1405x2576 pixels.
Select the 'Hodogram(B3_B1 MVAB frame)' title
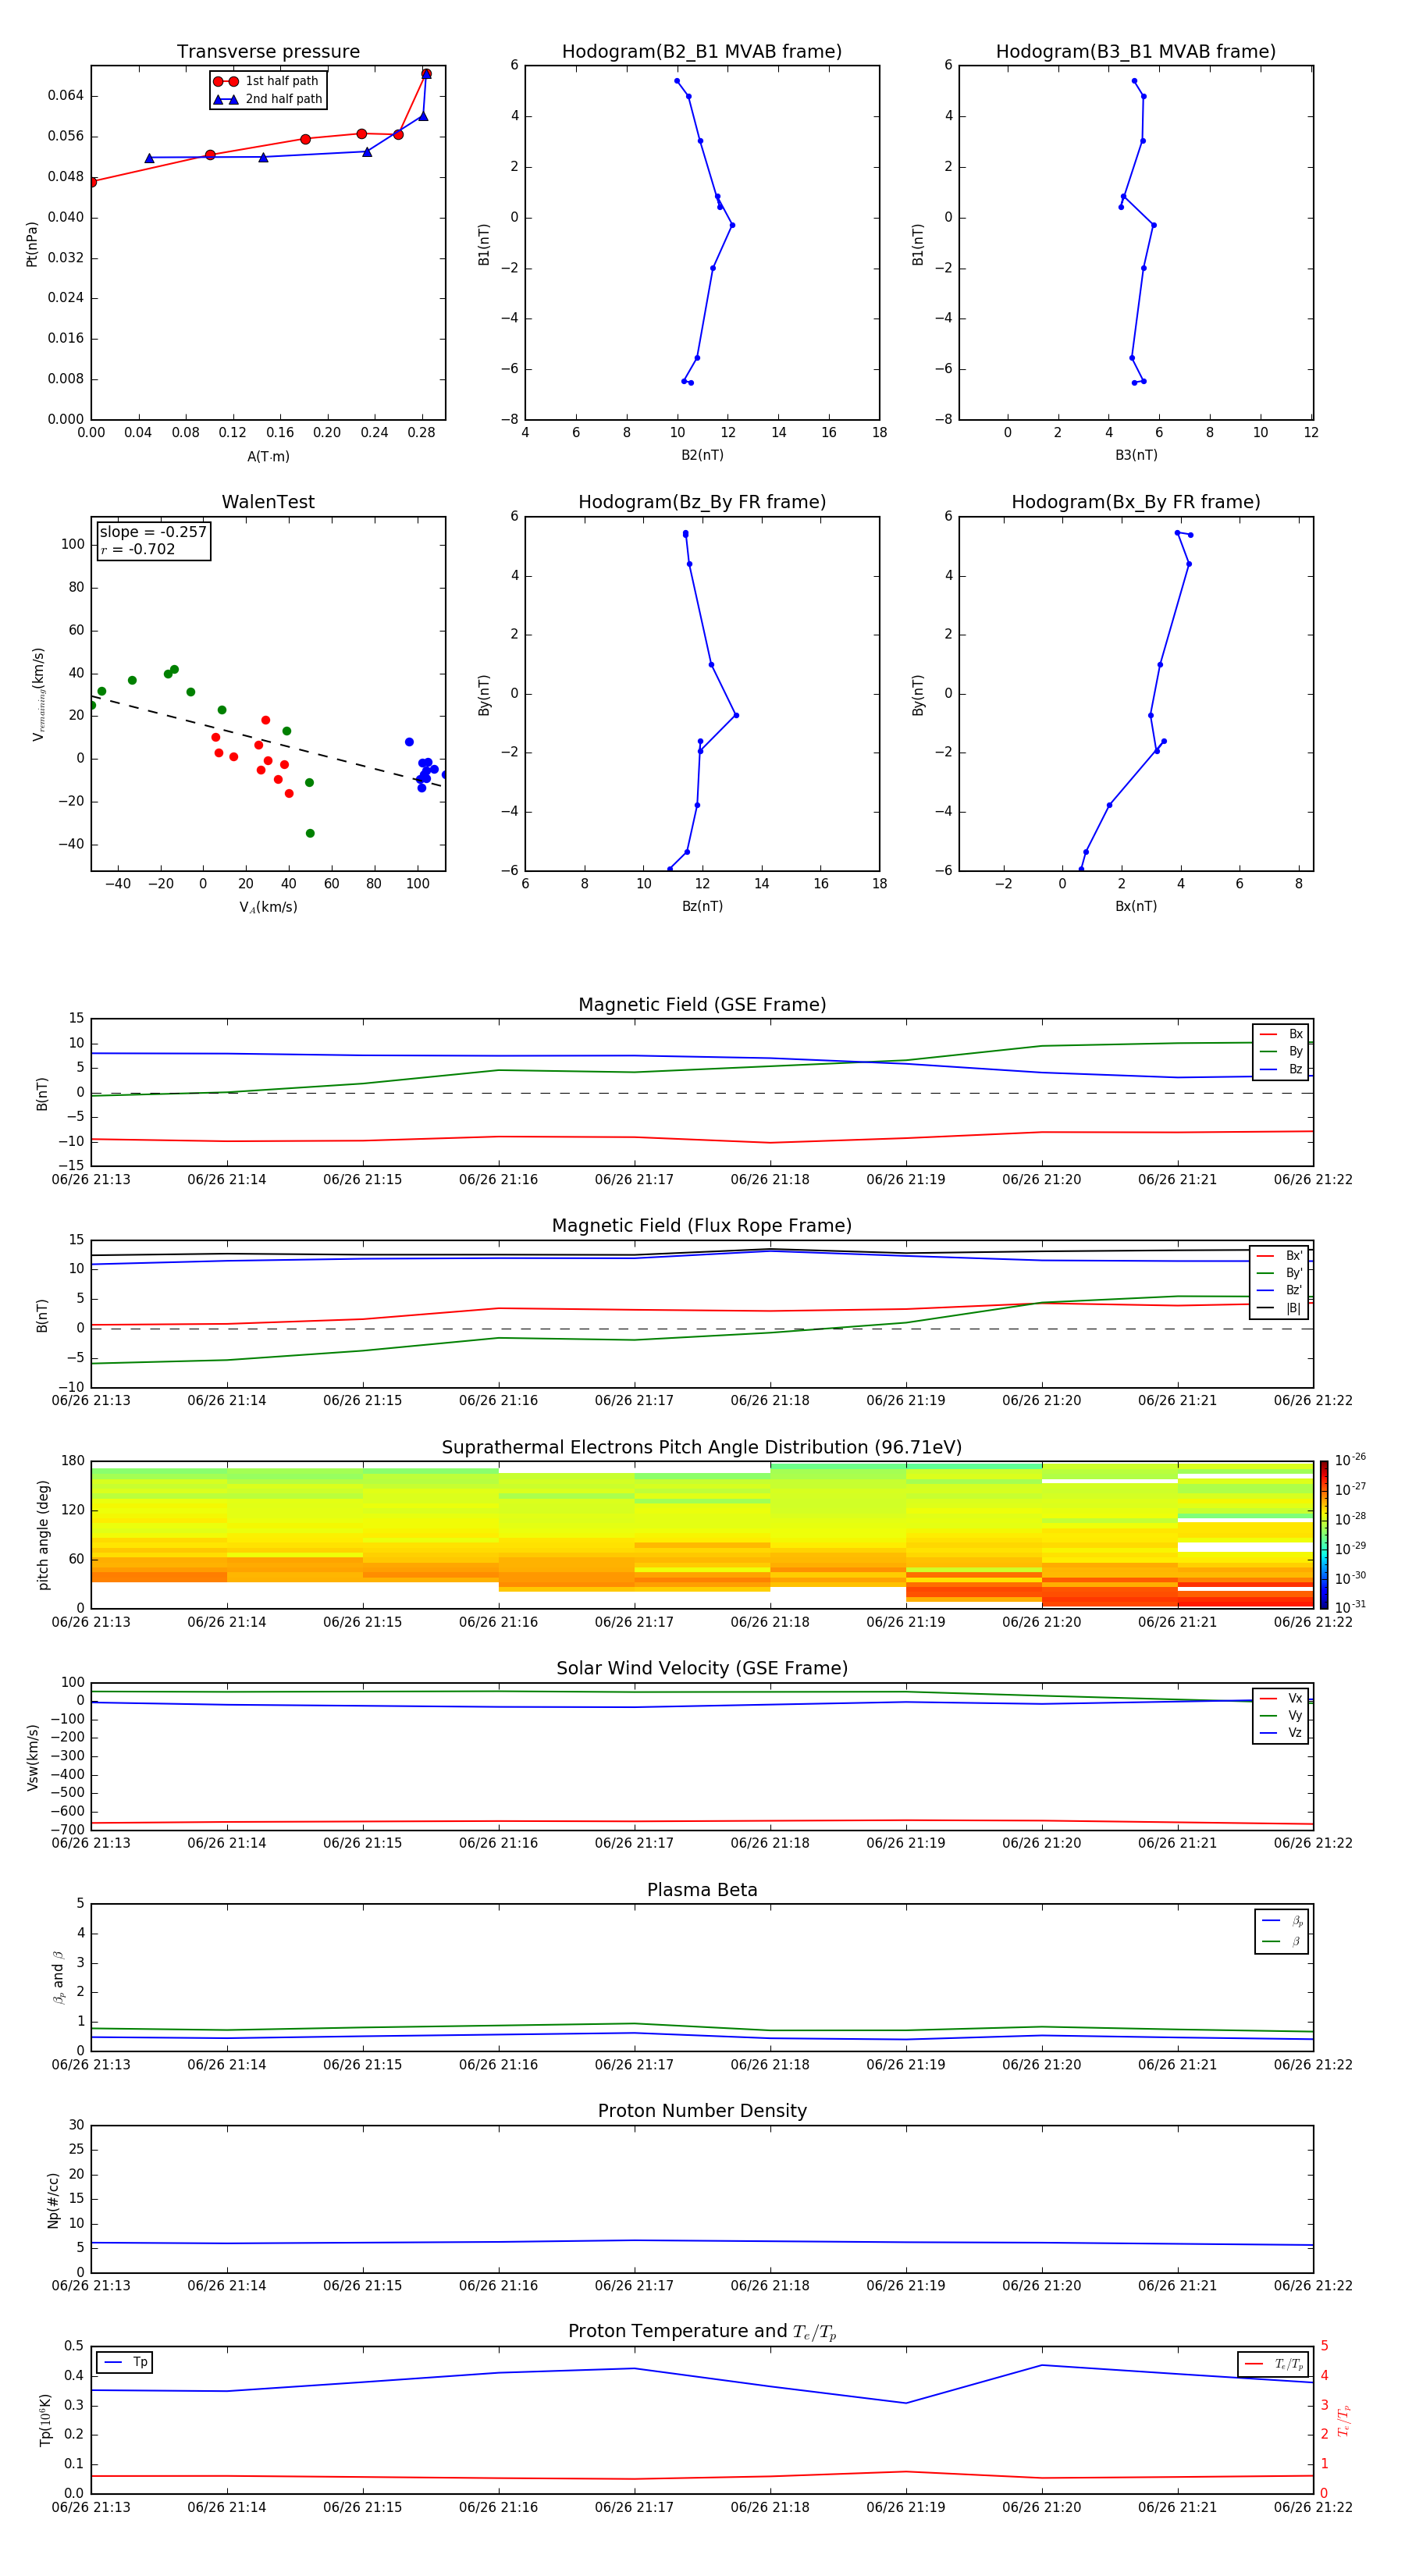pyautogui.click(x=1136, y=52)
